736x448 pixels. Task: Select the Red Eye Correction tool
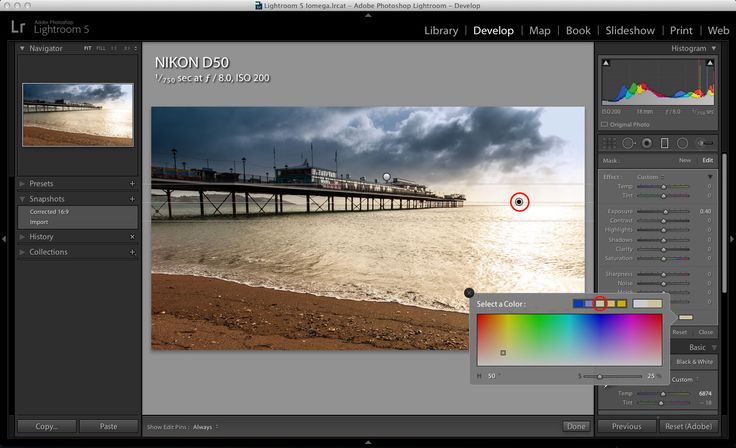tap(647, 143)
